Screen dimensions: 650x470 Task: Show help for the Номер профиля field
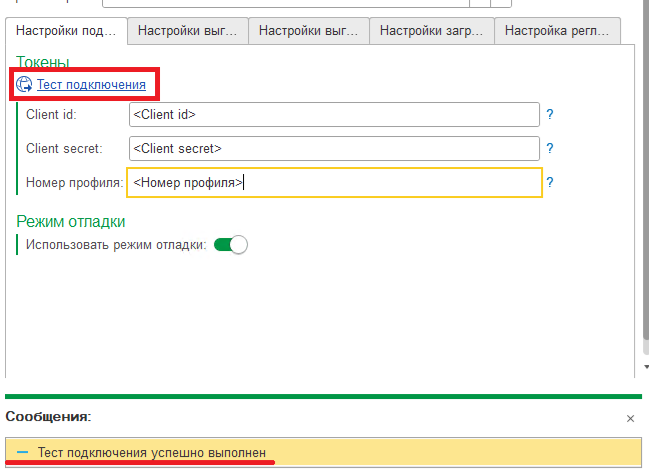[549, 183]
